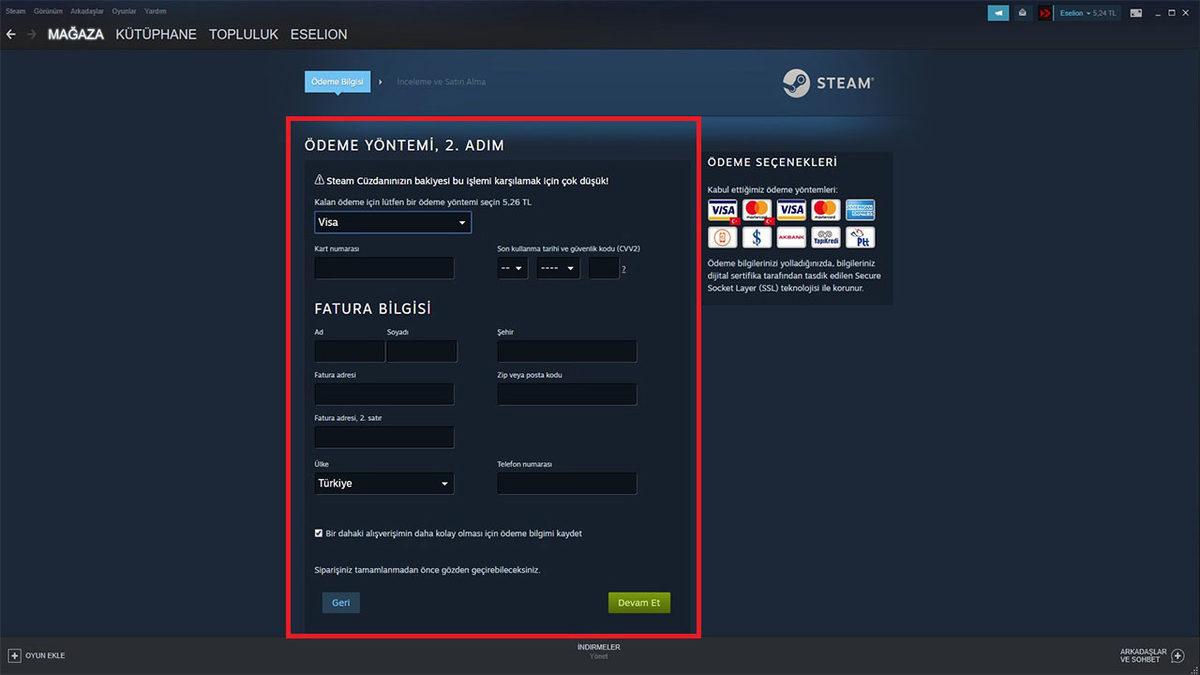Open the Arkadaşlar ve Sohbet plus icon
Viewport: 1200px width, 675px height.
tap(1180, 655)
